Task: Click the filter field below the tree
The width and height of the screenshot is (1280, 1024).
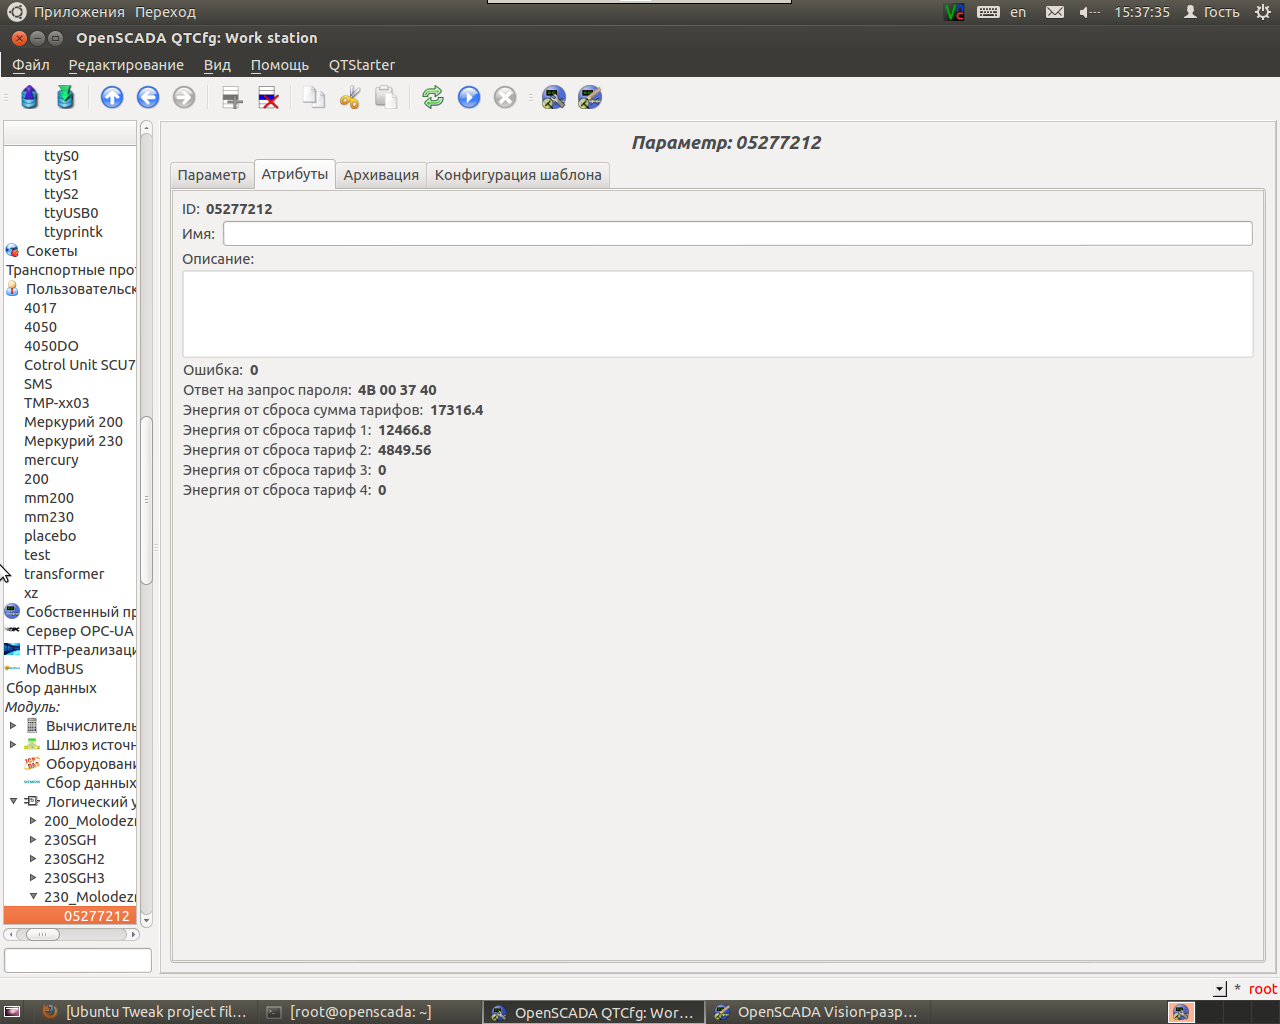Action: click(78, 961)
